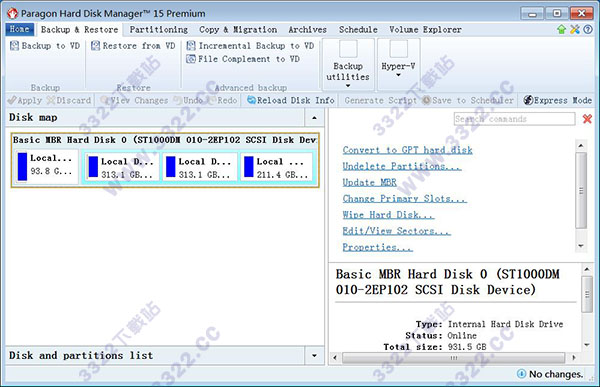This screenshot has height=387, width=600.
Task: Click the horizontal scrollbar thumb in info panel
Action: click(x=453, y=358)
